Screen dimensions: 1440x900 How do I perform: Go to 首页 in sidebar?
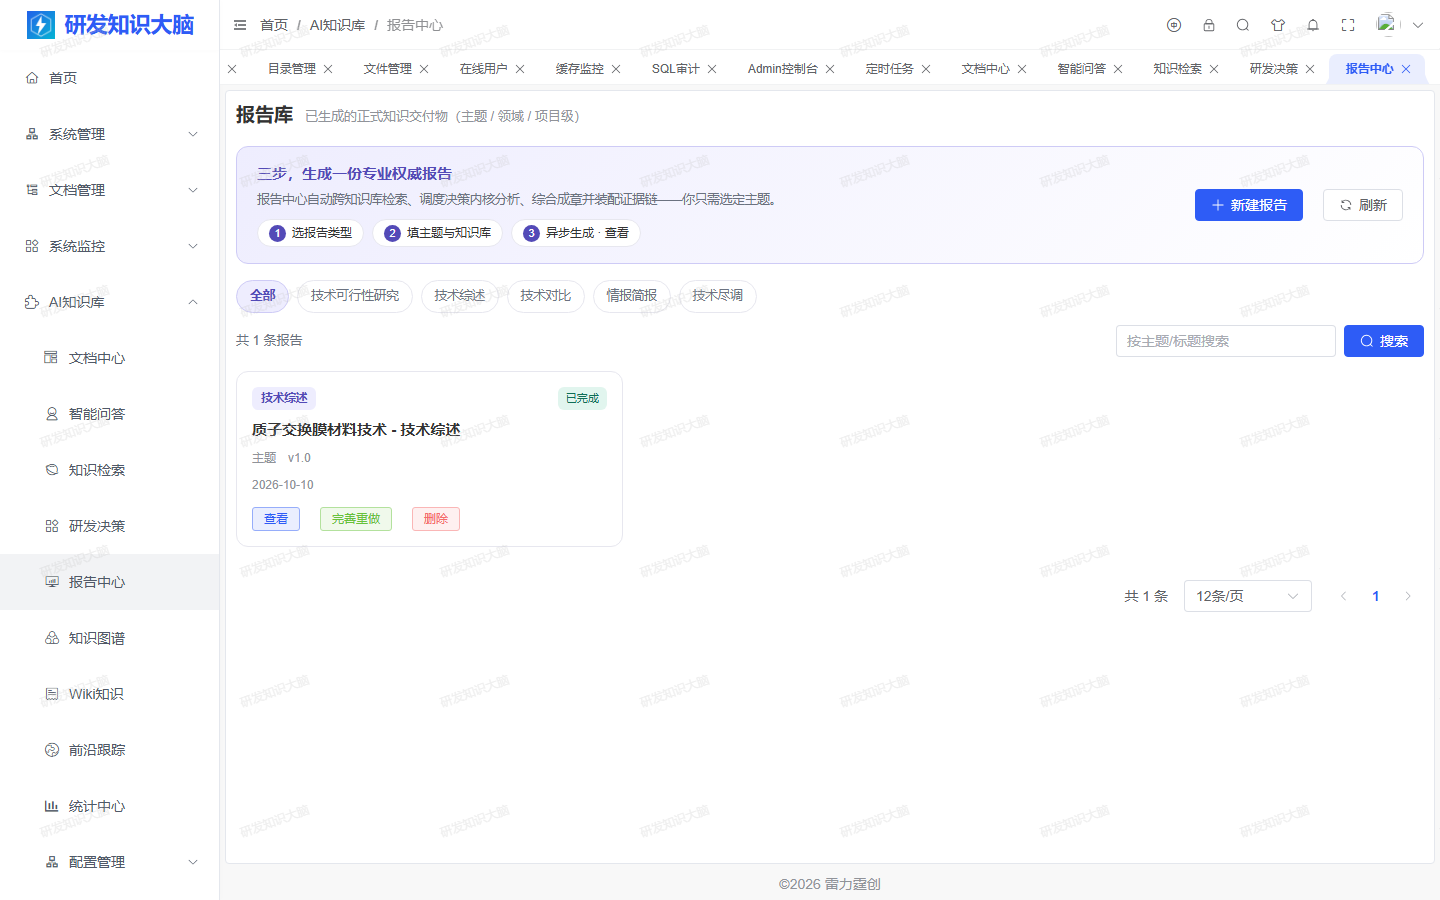110,78
